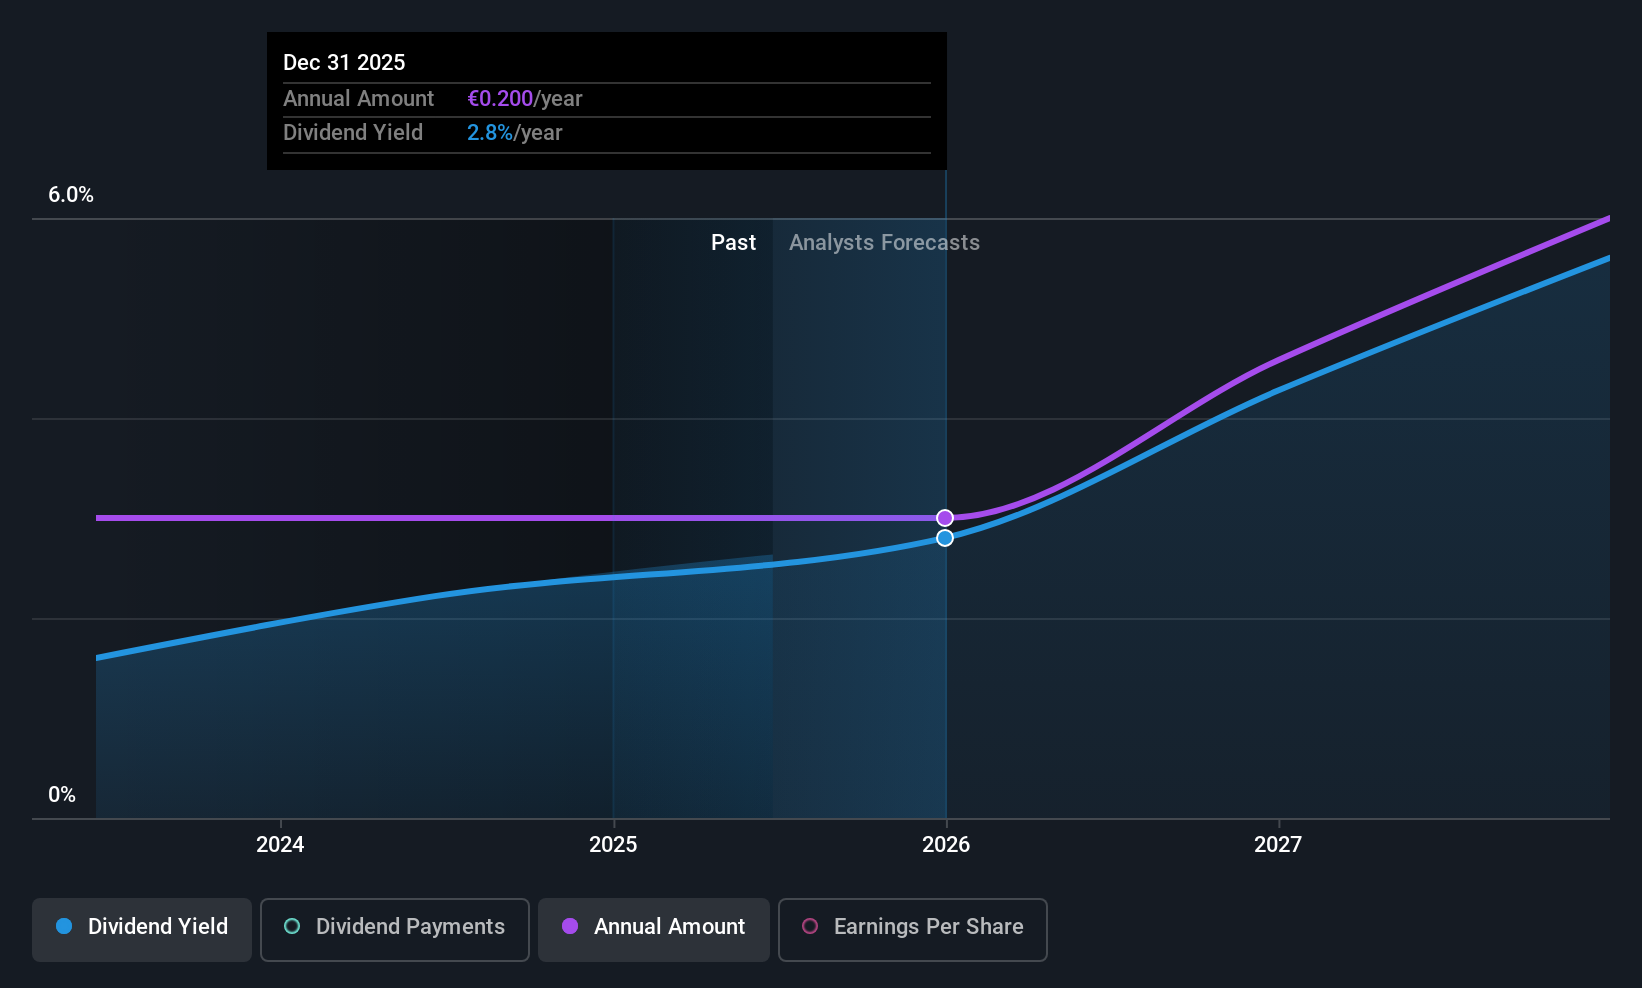1642x988 pixels.
Task: Select the blue Dividend Yield data point marker
Action: point(945,538)
